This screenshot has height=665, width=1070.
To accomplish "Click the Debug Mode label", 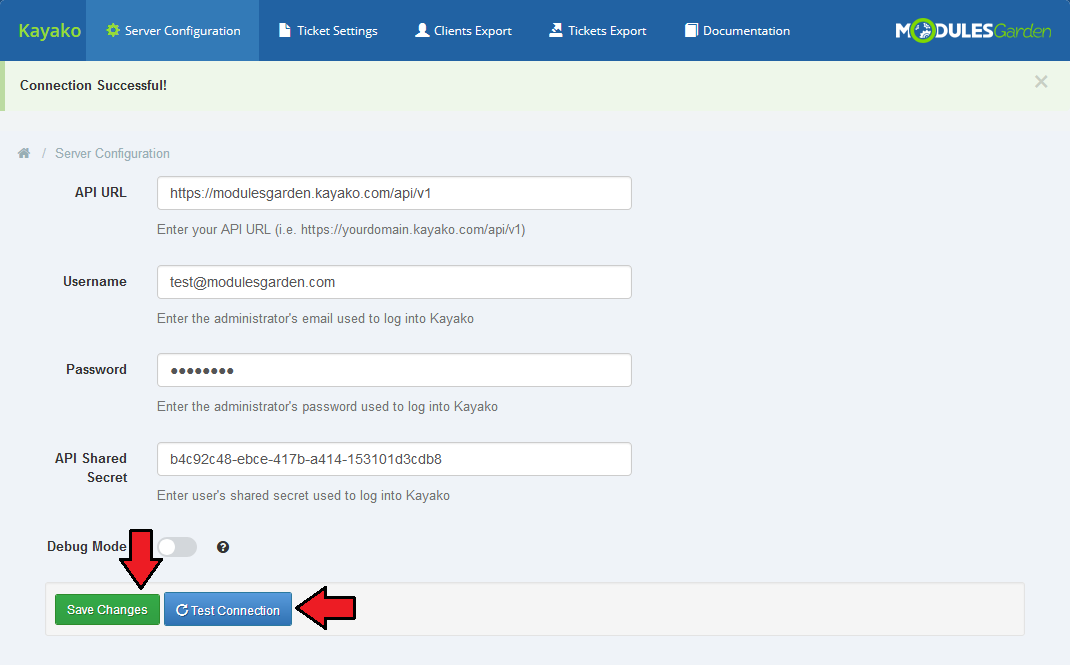I will 87,546.
